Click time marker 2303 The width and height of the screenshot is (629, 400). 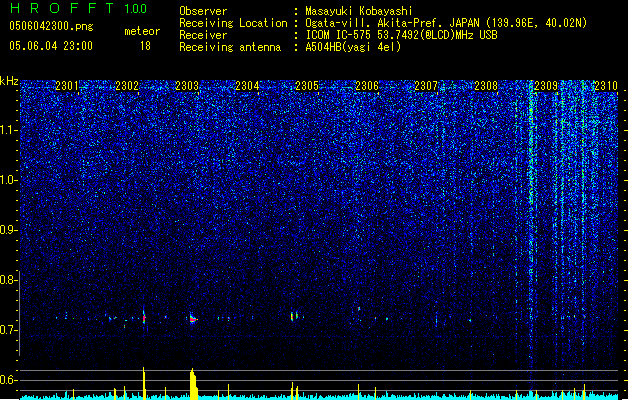(x=187, y=85)
